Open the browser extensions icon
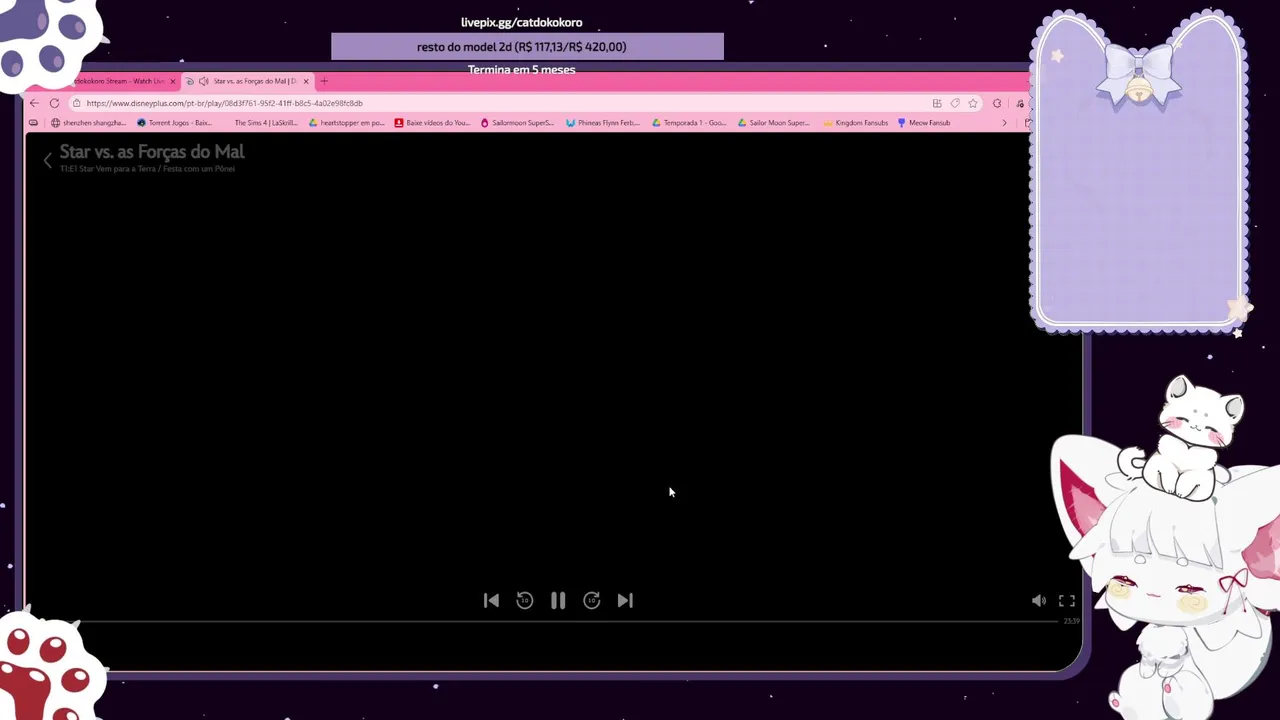This screenshot has width=1280, height=720. click(997, 103)
